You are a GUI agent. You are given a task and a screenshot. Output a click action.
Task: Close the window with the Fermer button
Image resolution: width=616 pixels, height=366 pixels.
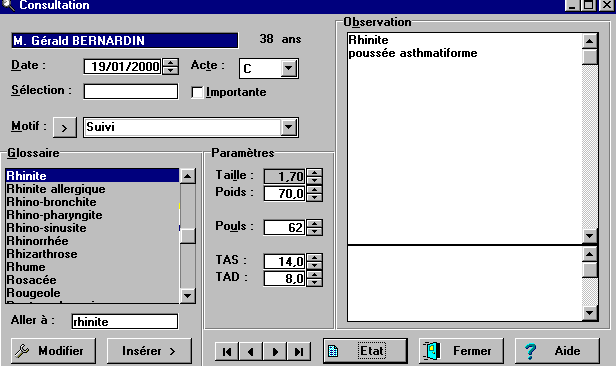(461, 351)
